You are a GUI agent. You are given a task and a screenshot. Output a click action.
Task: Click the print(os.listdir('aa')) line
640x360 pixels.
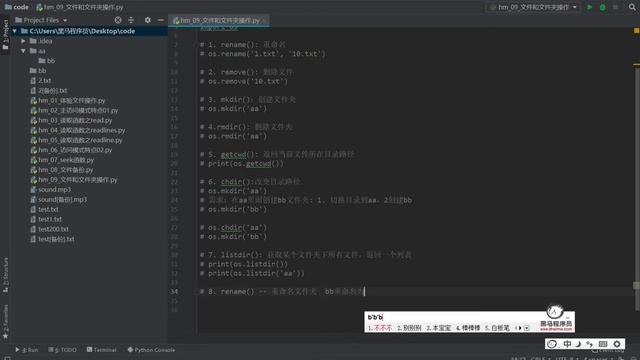click(252, 273)
